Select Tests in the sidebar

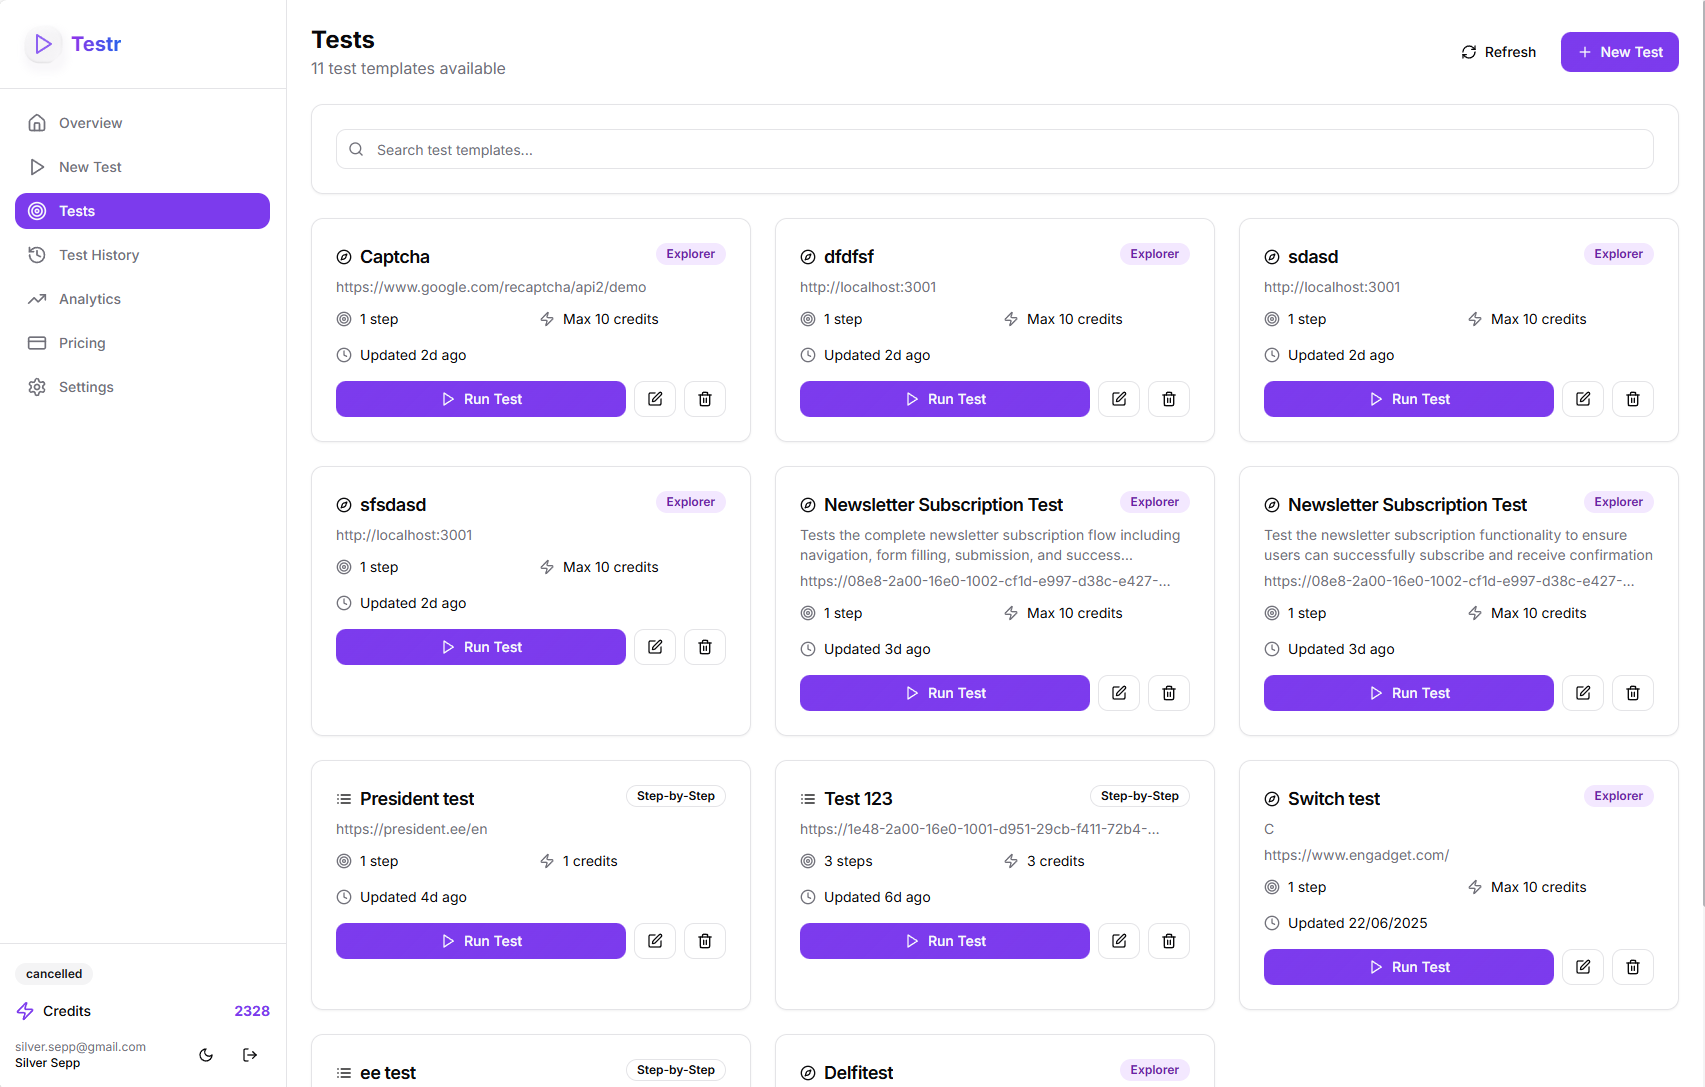142,211
